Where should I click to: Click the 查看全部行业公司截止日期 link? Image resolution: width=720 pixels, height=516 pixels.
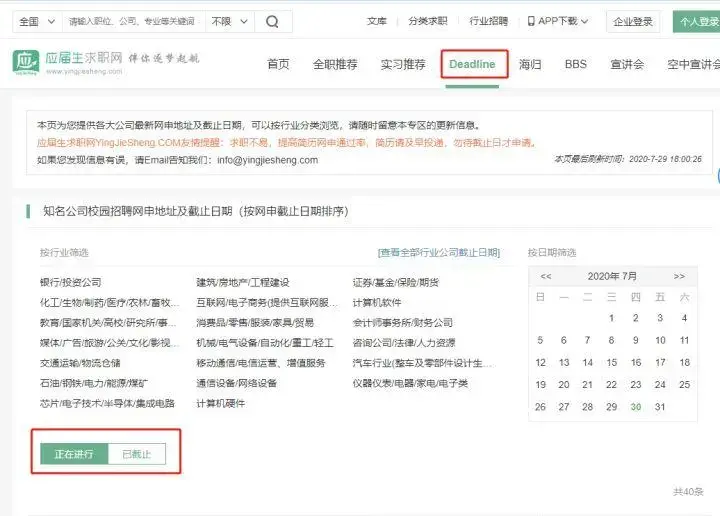439,252
